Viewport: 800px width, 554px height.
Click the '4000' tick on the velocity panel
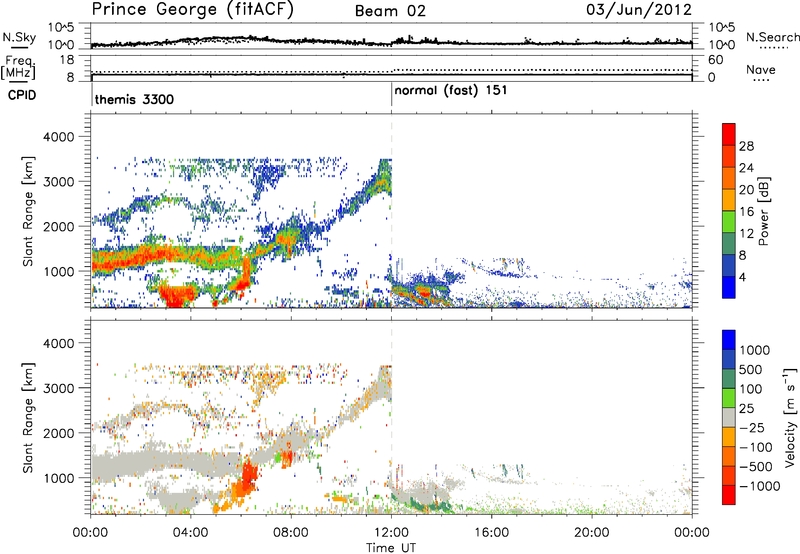click(x=59, y=343)
